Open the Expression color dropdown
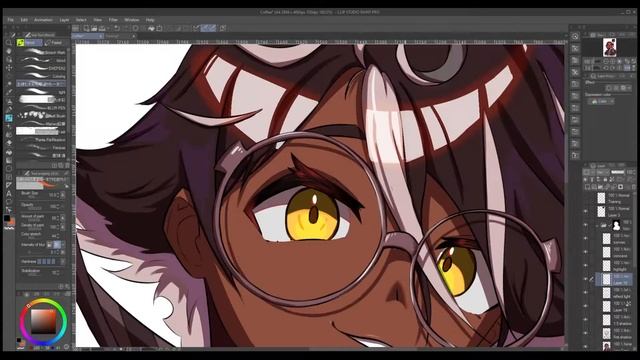 tap(601, 101)
